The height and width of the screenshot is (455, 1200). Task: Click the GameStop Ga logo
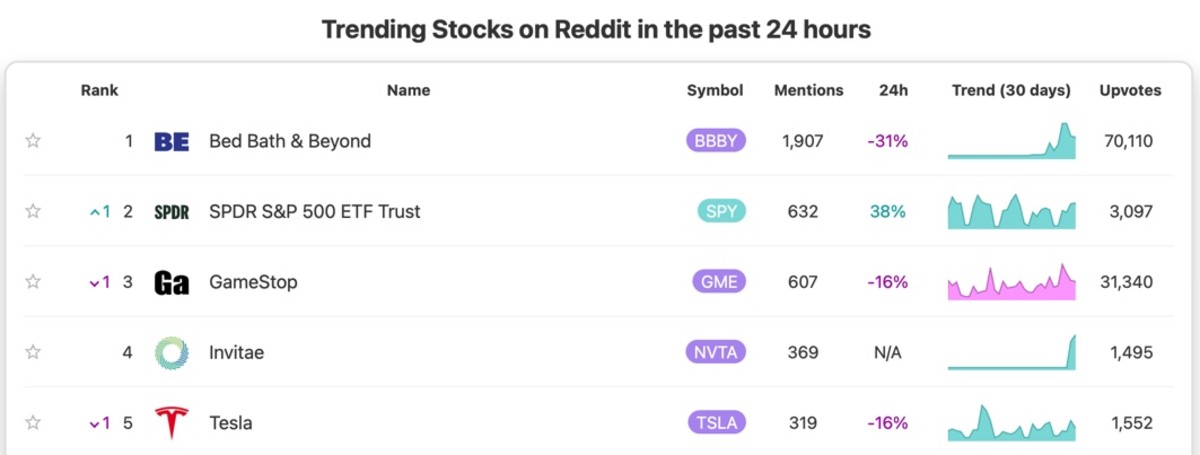172,283
